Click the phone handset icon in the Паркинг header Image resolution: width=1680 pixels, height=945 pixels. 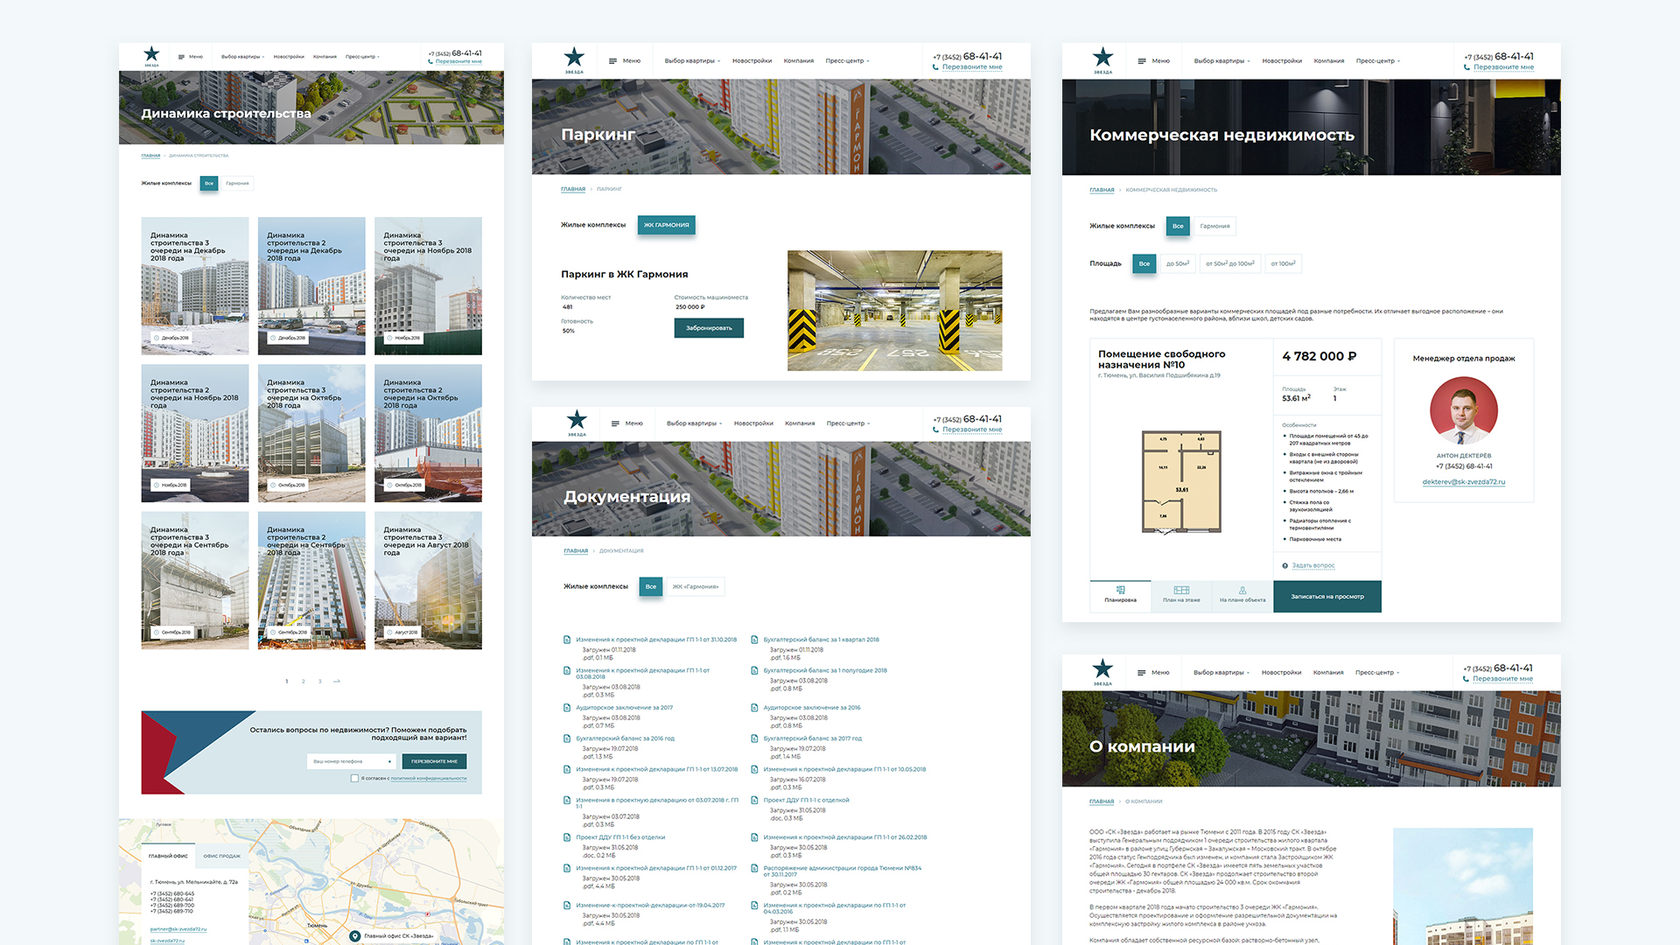coord(936,67)
